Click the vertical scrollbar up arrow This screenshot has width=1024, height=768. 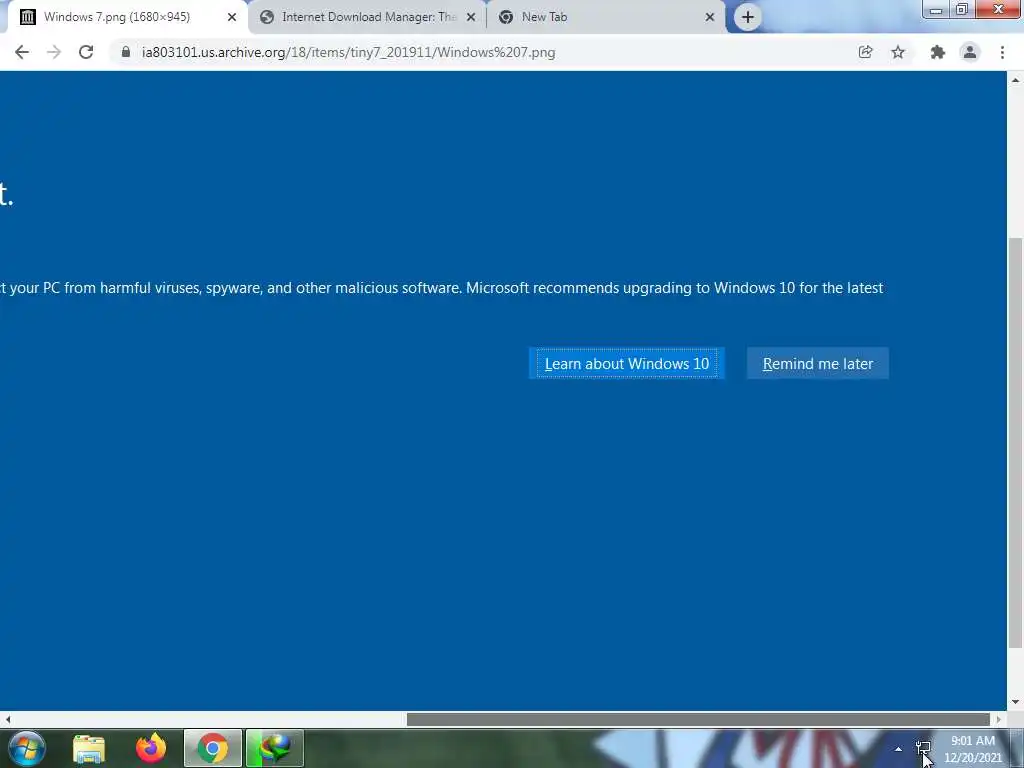[1016, 80]
